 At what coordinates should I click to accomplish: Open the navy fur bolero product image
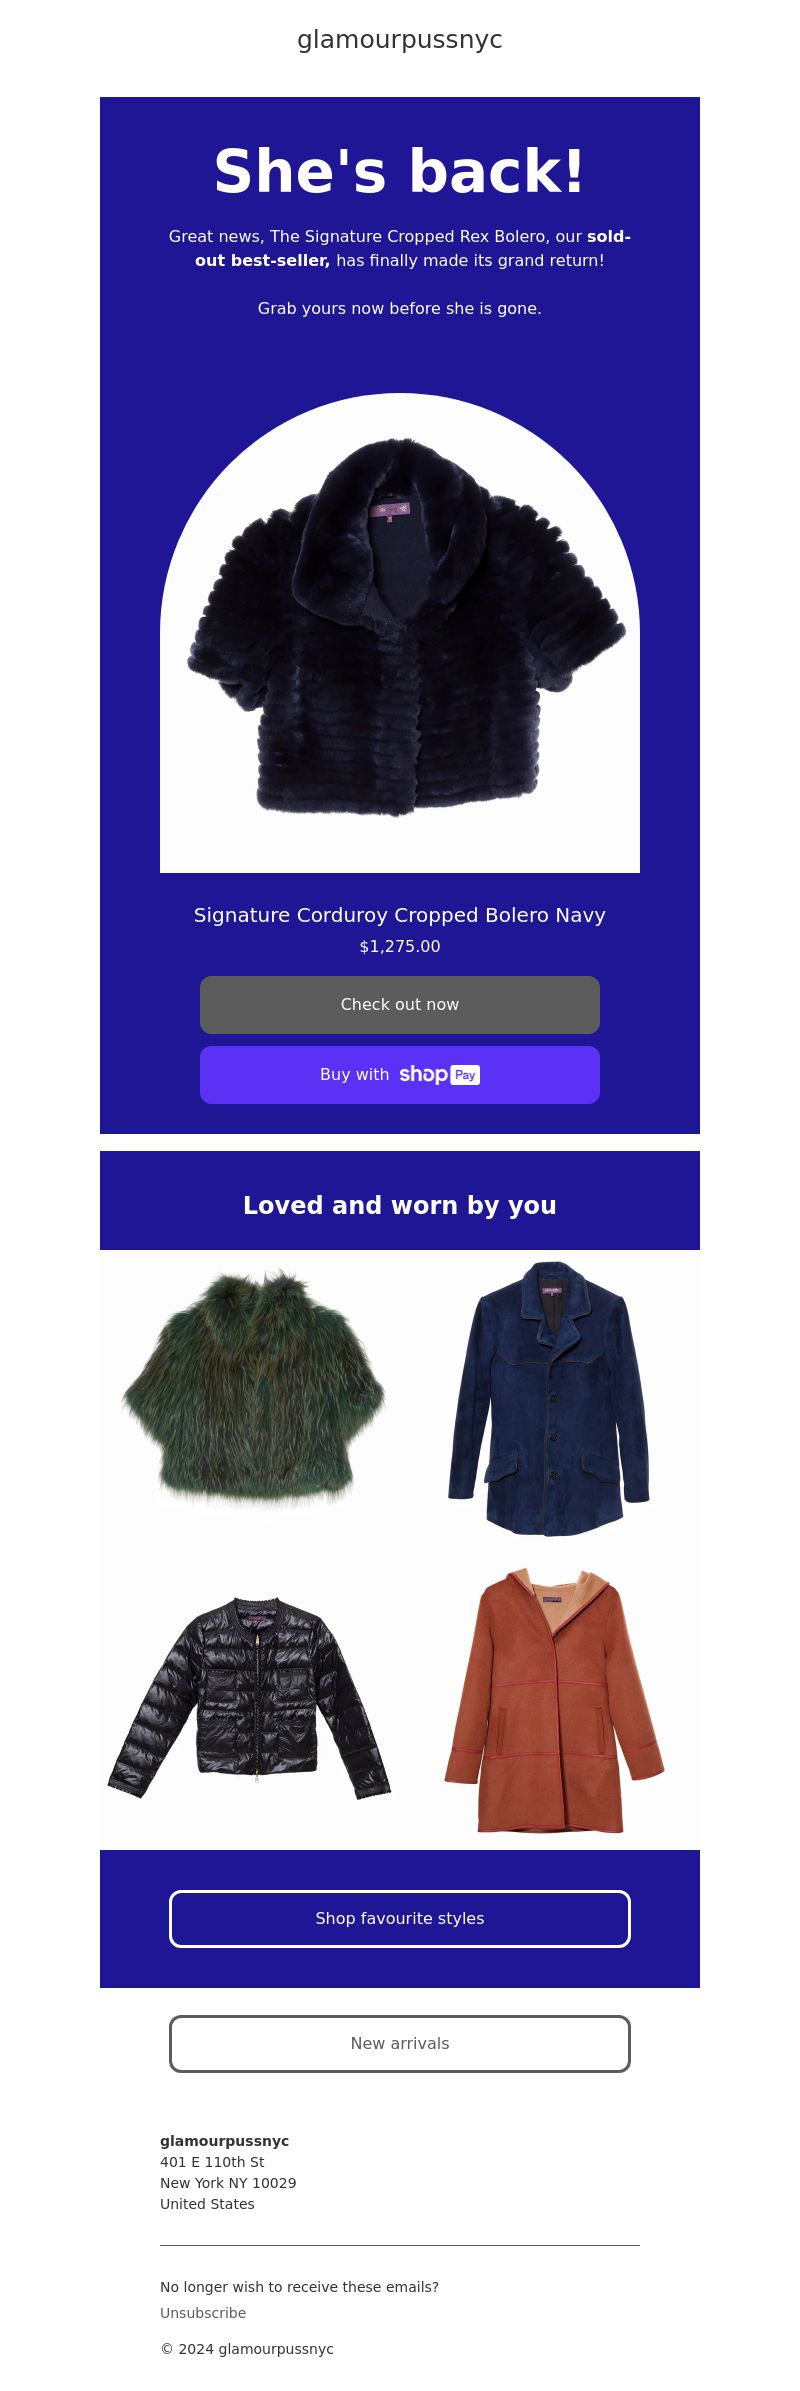pos(400,633)
